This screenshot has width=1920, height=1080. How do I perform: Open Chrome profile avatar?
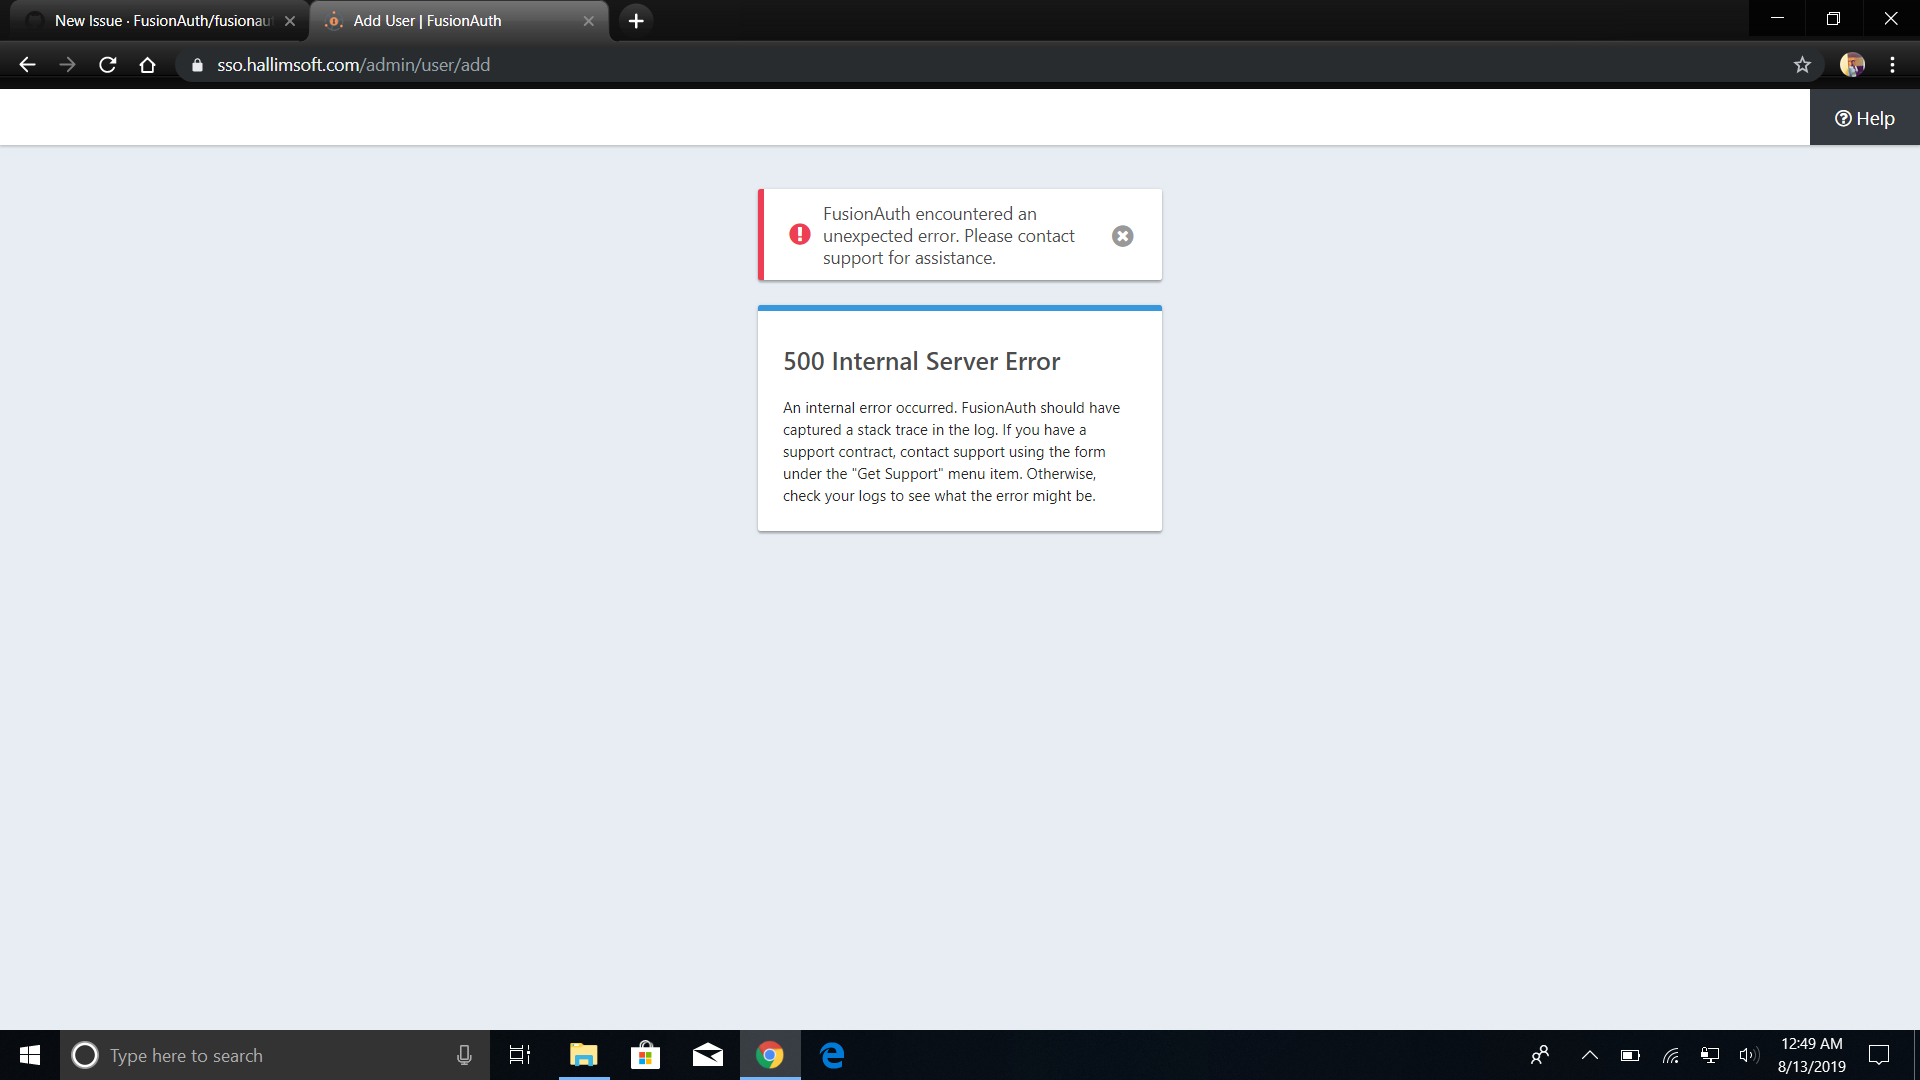point(1852,65)
